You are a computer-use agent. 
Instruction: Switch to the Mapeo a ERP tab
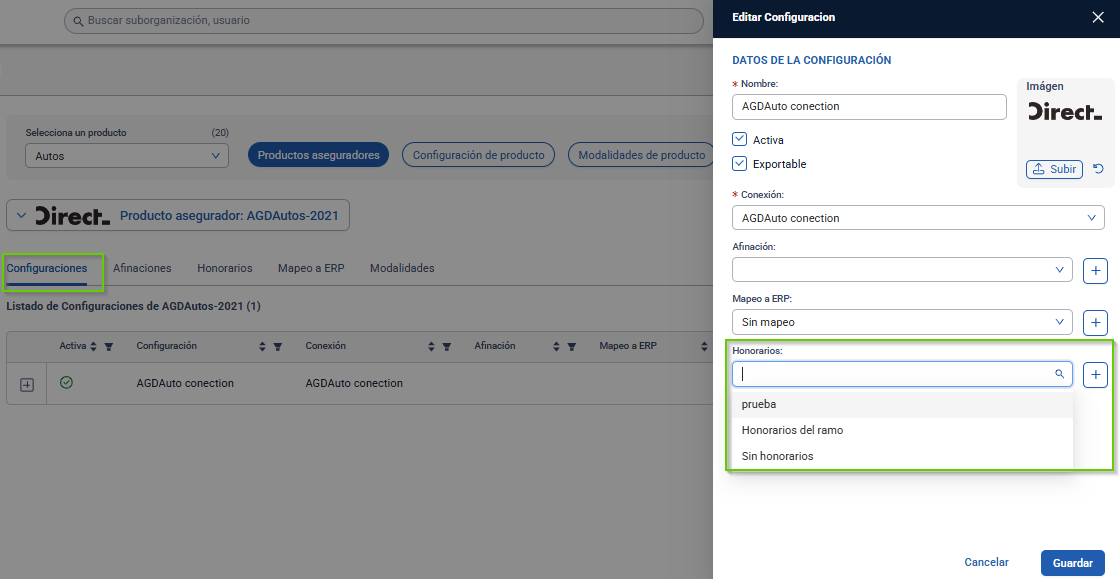[311, 268]
